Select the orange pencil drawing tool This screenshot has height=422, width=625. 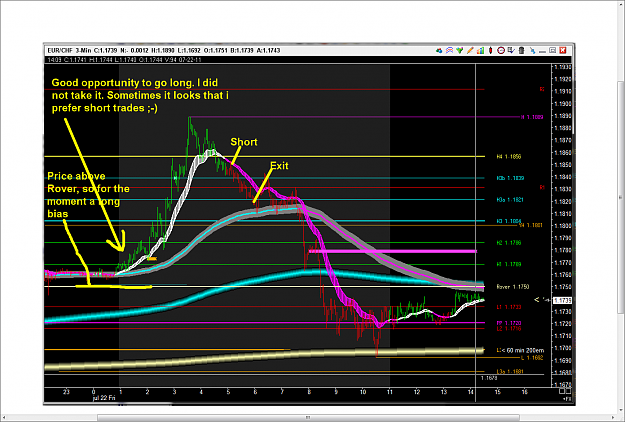coord(470,51)
